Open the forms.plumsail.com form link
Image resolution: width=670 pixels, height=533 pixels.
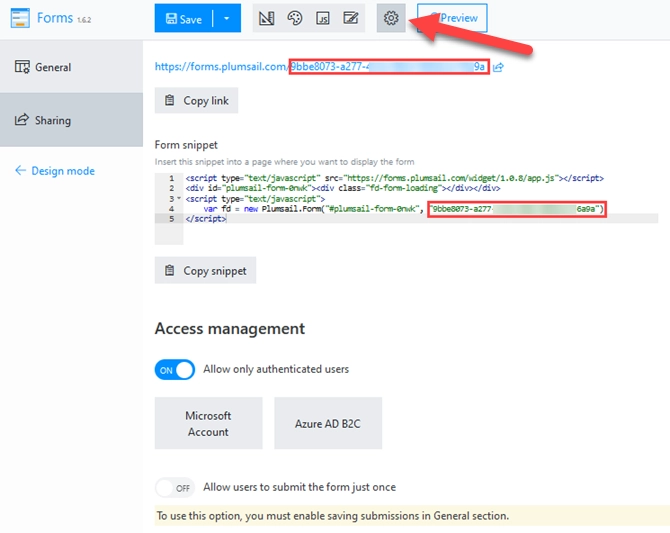click(320, 67)
